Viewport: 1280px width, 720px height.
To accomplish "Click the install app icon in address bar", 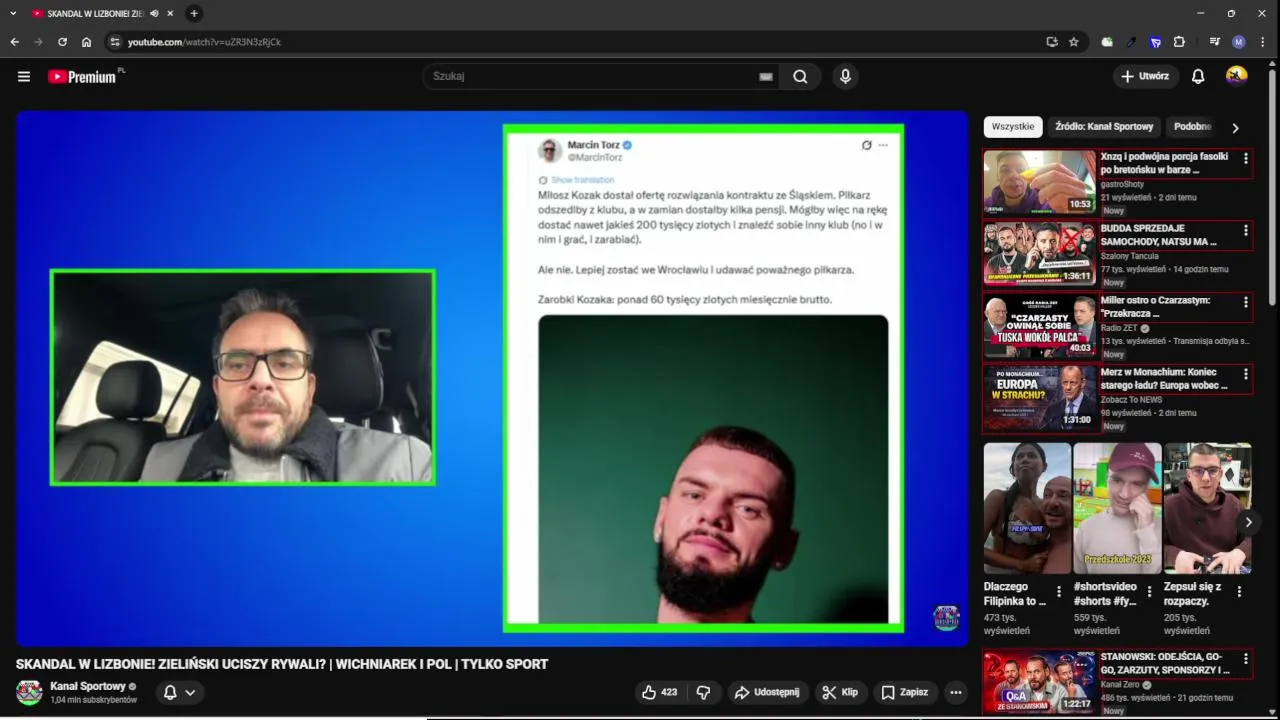I will click(x=1052, y=42).
